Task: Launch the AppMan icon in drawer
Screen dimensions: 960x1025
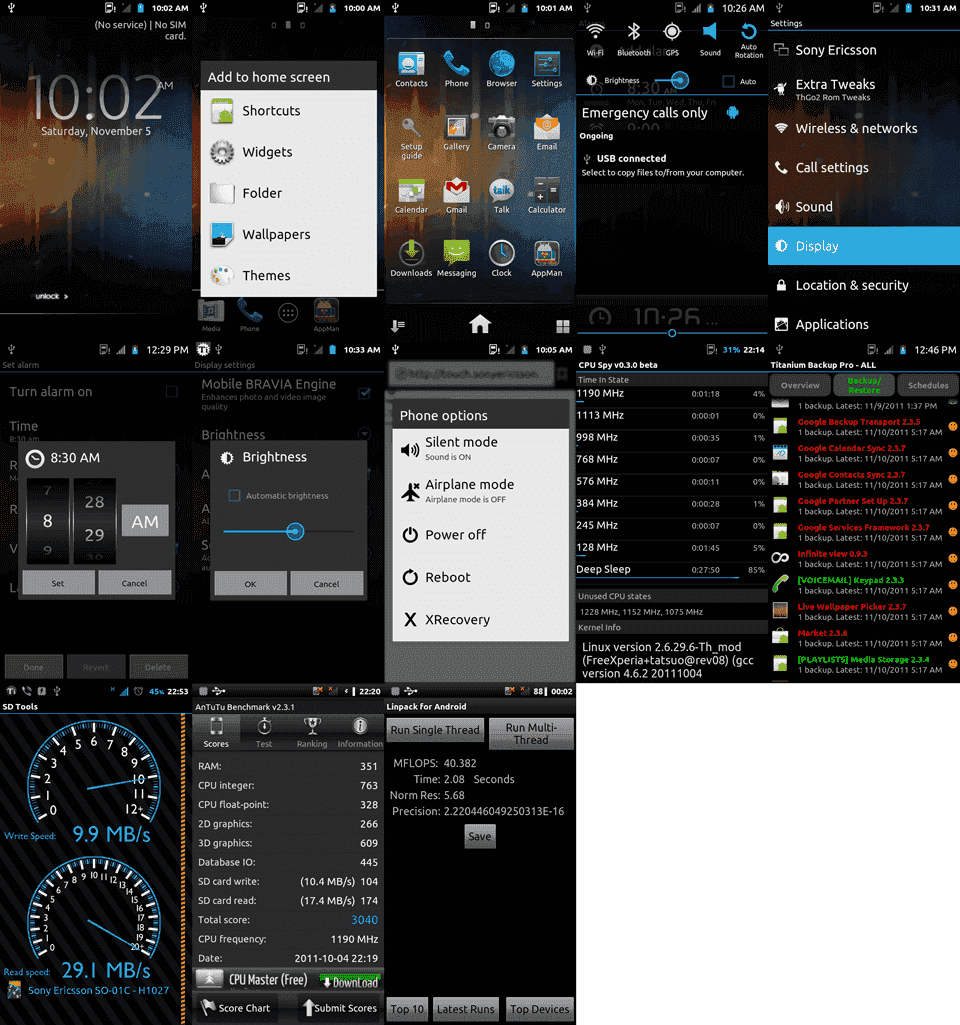Action: click(546, 260)
